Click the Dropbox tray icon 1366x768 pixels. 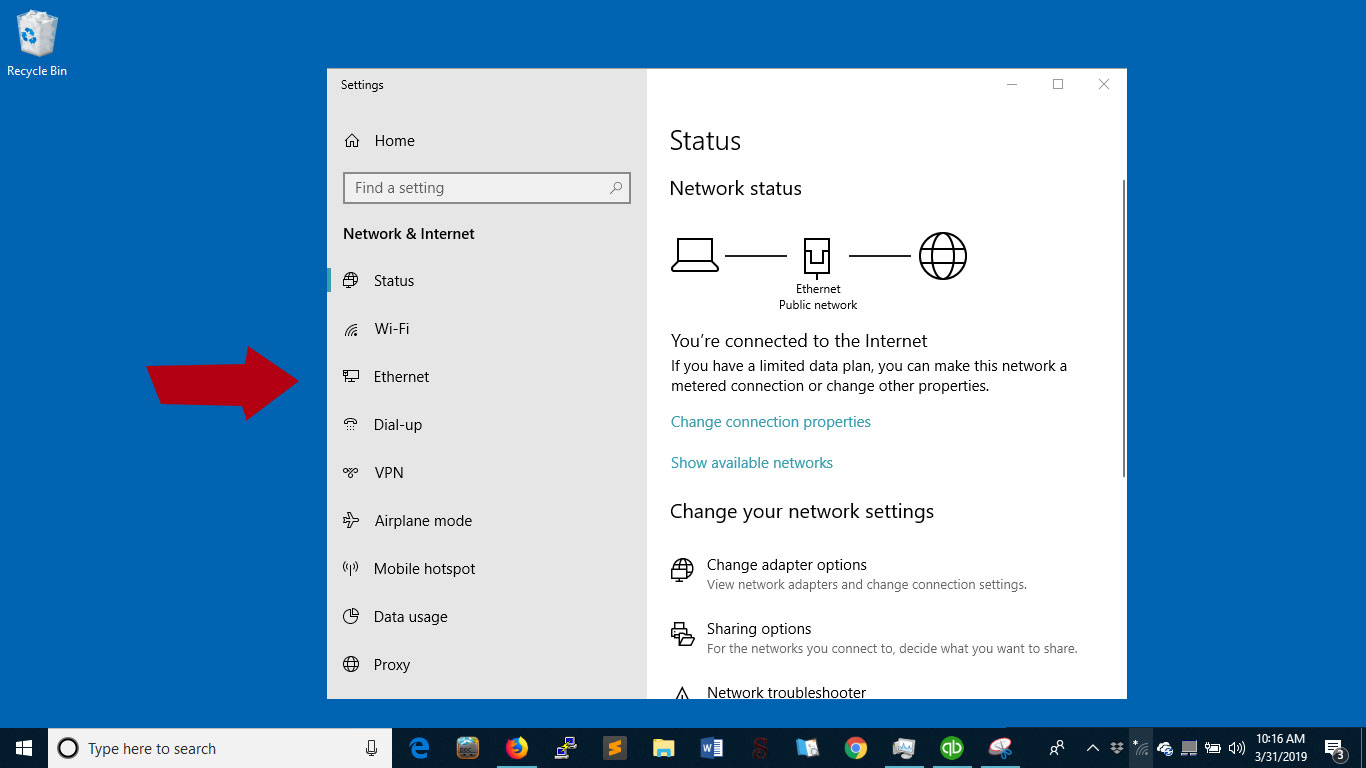point(1116,748)
